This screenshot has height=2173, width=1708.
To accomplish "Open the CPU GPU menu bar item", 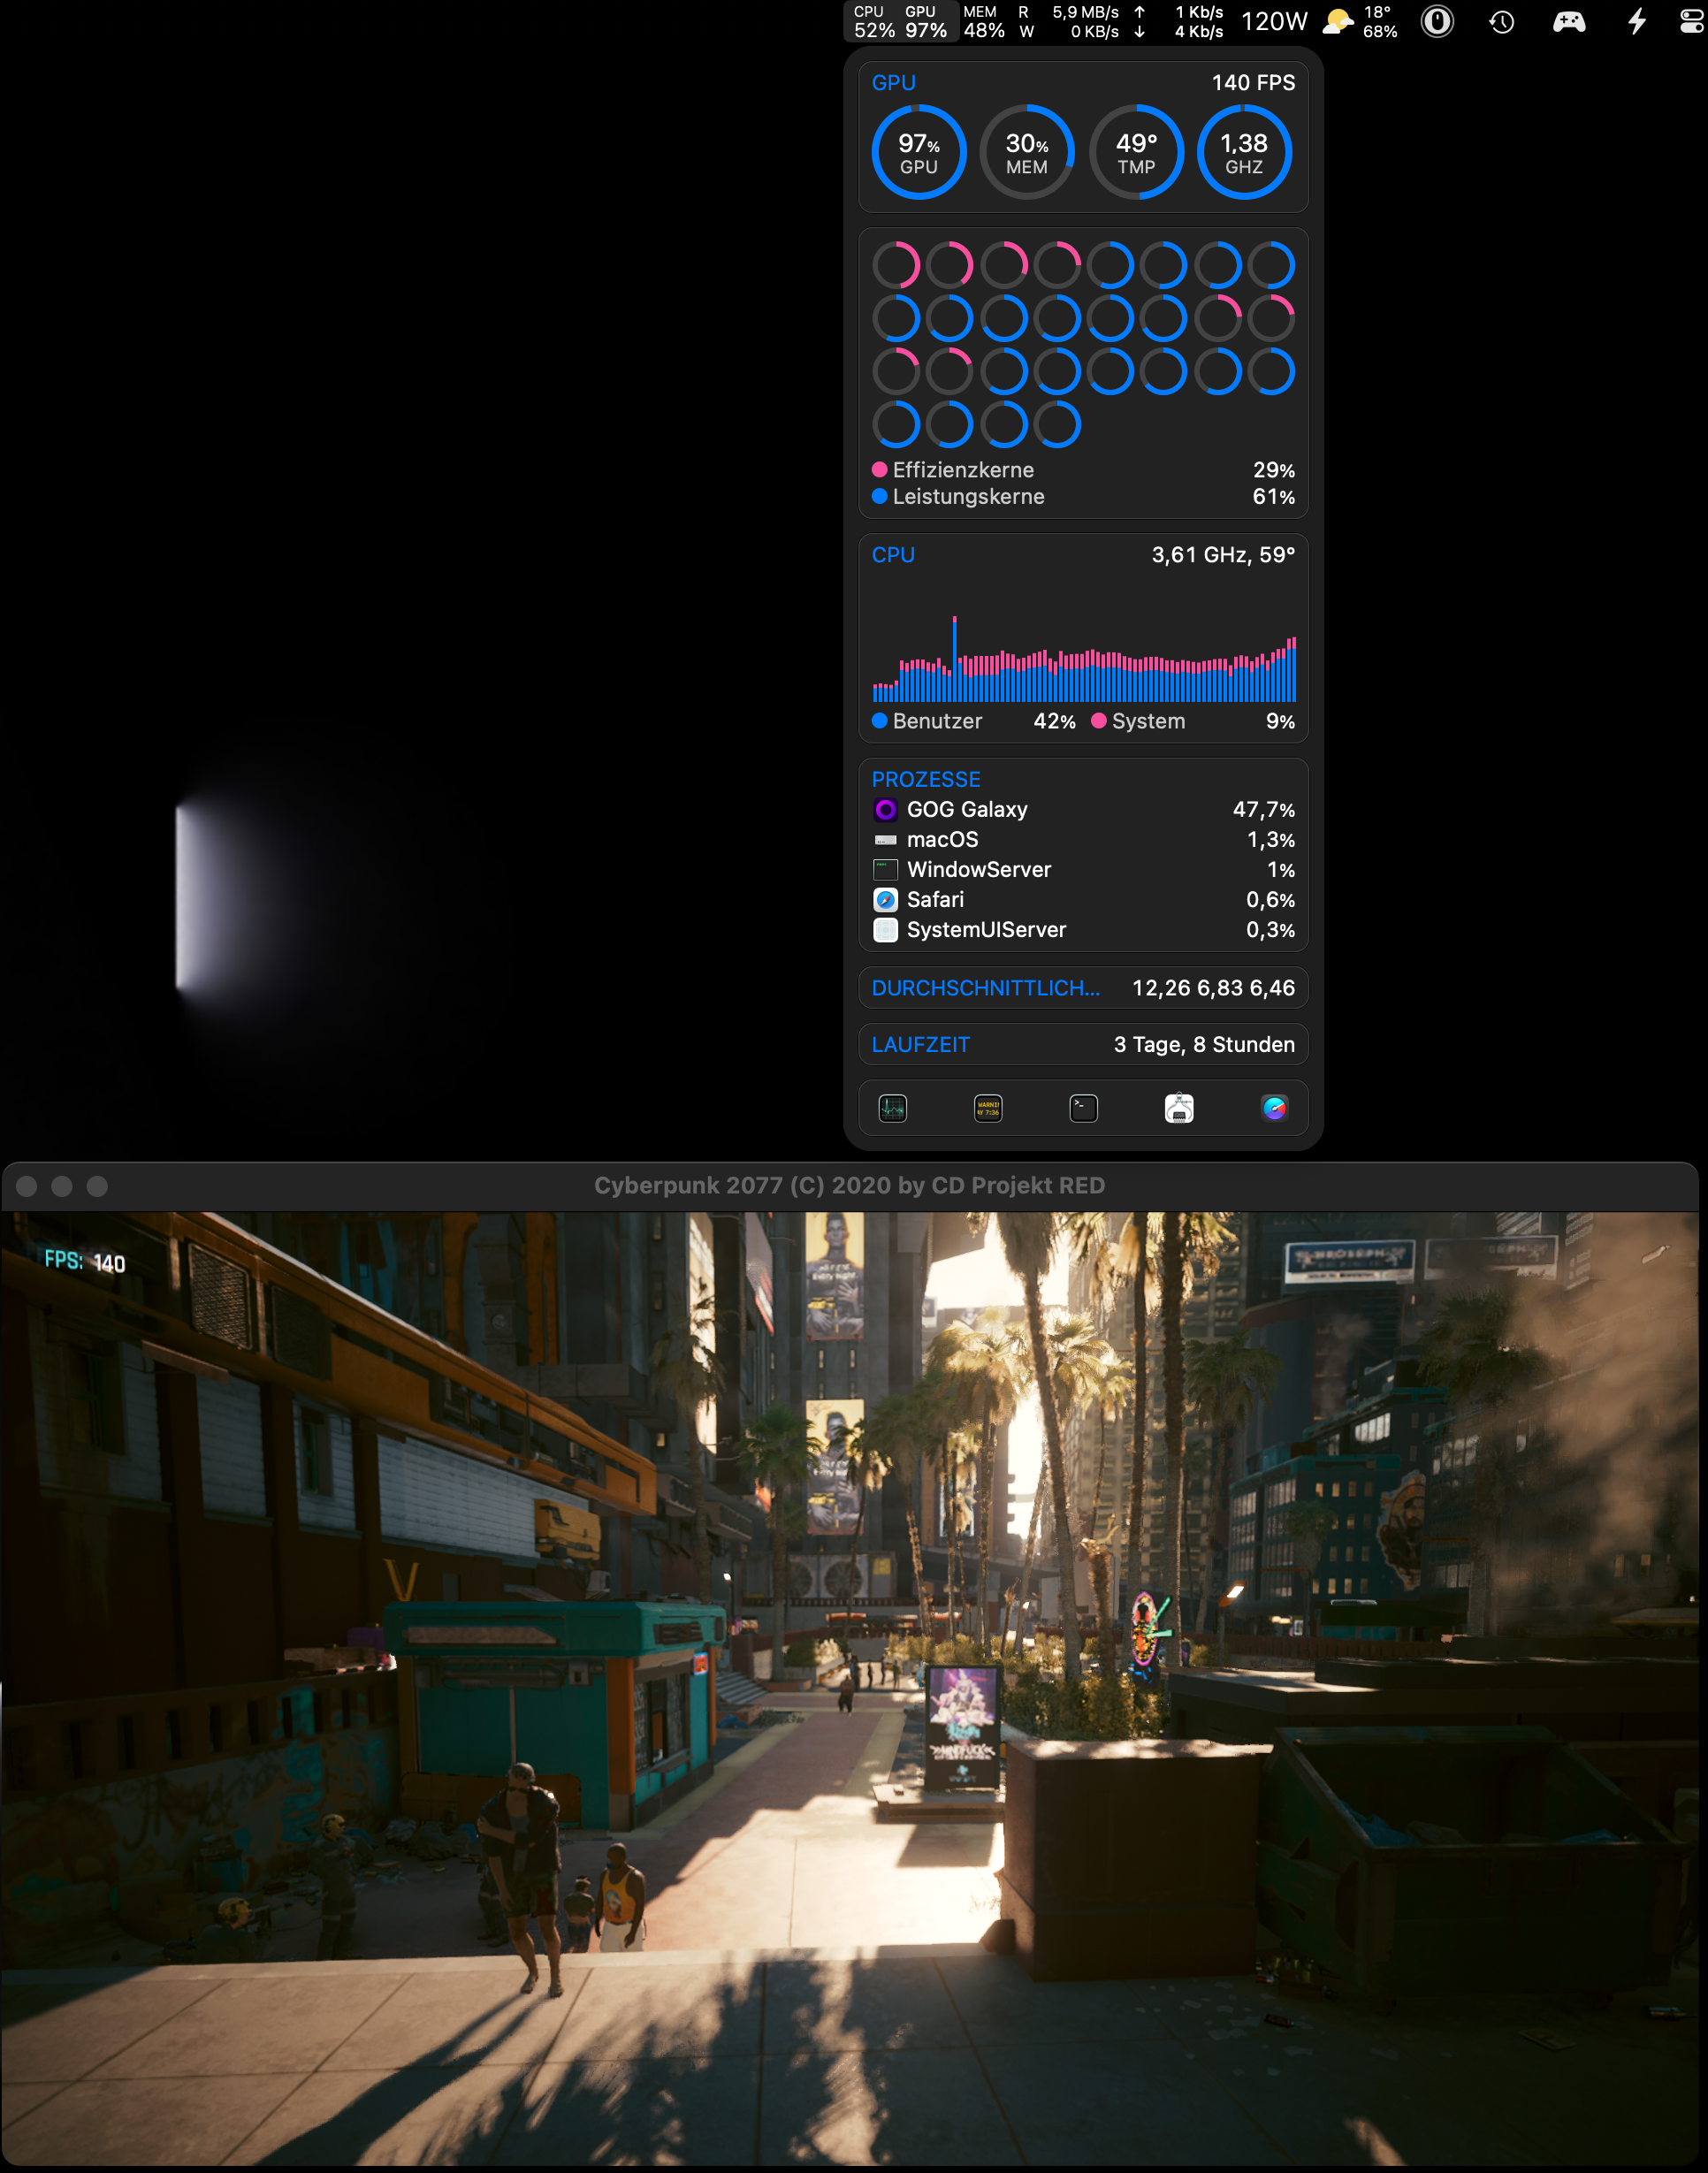I will click(900, 21).
